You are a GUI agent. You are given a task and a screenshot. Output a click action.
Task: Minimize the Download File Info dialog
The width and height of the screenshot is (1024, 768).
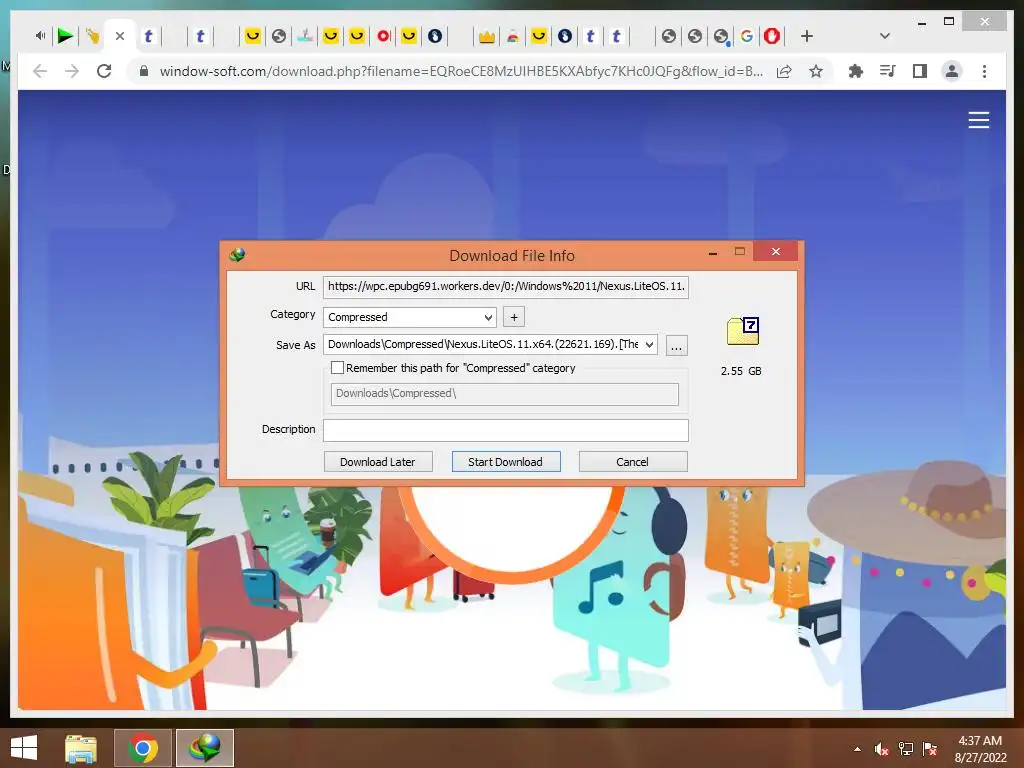pos(713,252)
